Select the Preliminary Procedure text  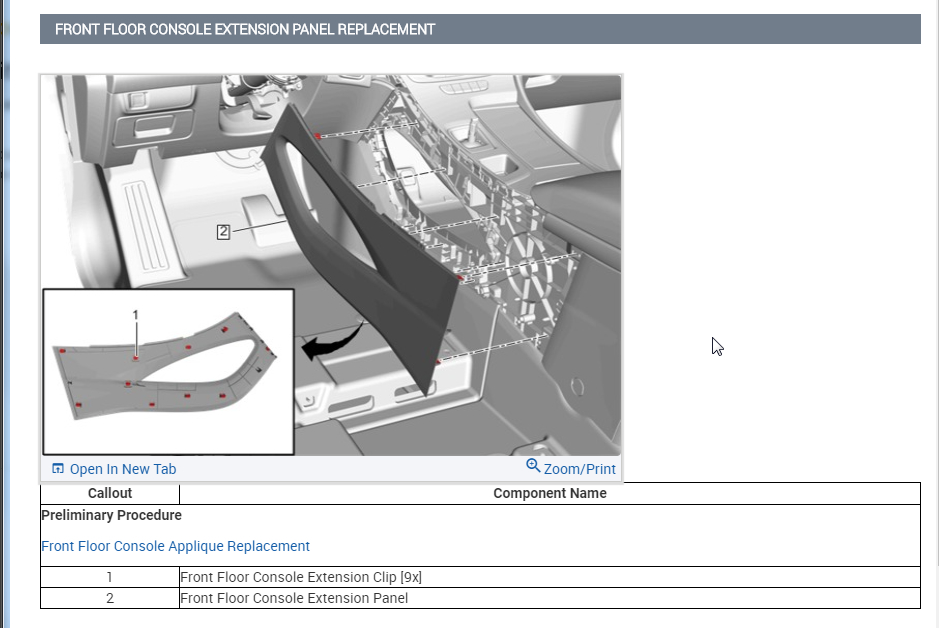click(x=111, y=515)
